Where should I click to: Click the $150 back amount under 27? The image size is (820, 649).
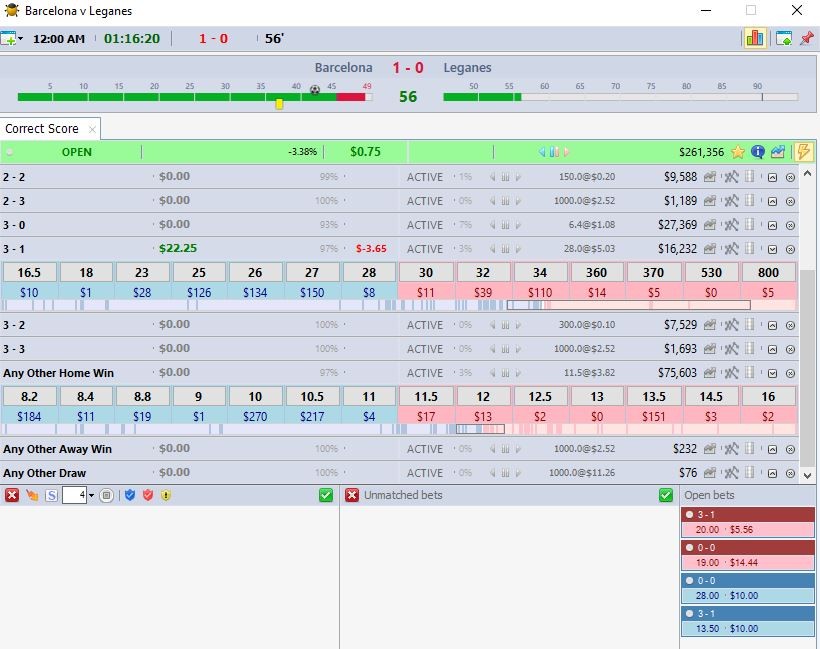tap(312, 292)
